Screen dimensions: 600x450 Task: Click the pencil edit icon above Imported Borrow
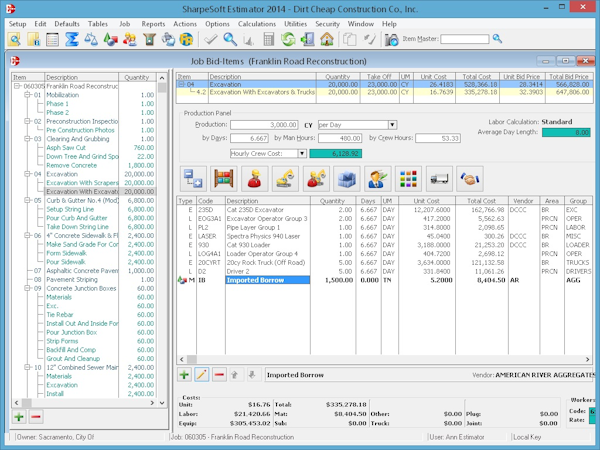(204, 374)
